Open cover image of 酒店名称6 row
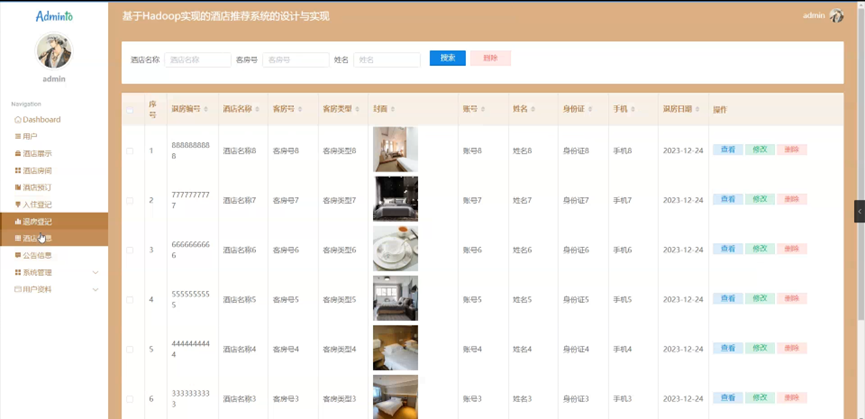The width and height of the screenshot is (865, 419). click(396, 249)
